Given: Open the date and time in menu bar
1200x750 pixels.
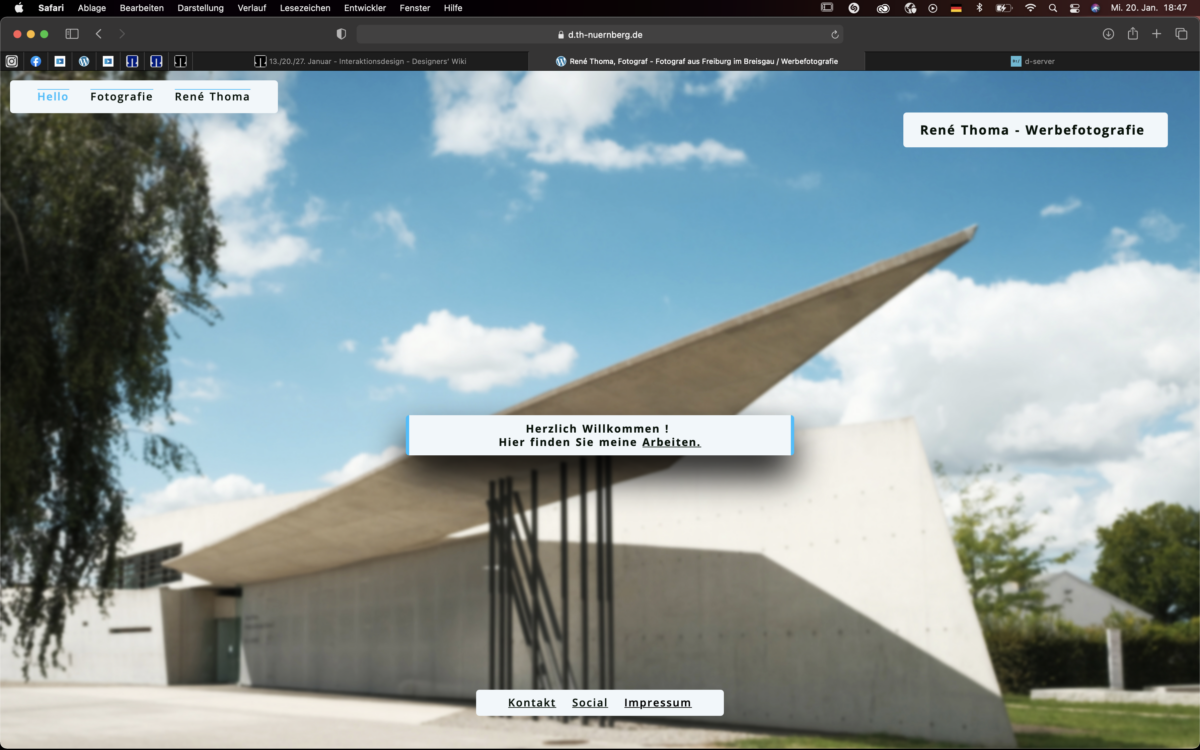Looking at the screenshot, I should pyautogui.click(x=1149, y=8).
